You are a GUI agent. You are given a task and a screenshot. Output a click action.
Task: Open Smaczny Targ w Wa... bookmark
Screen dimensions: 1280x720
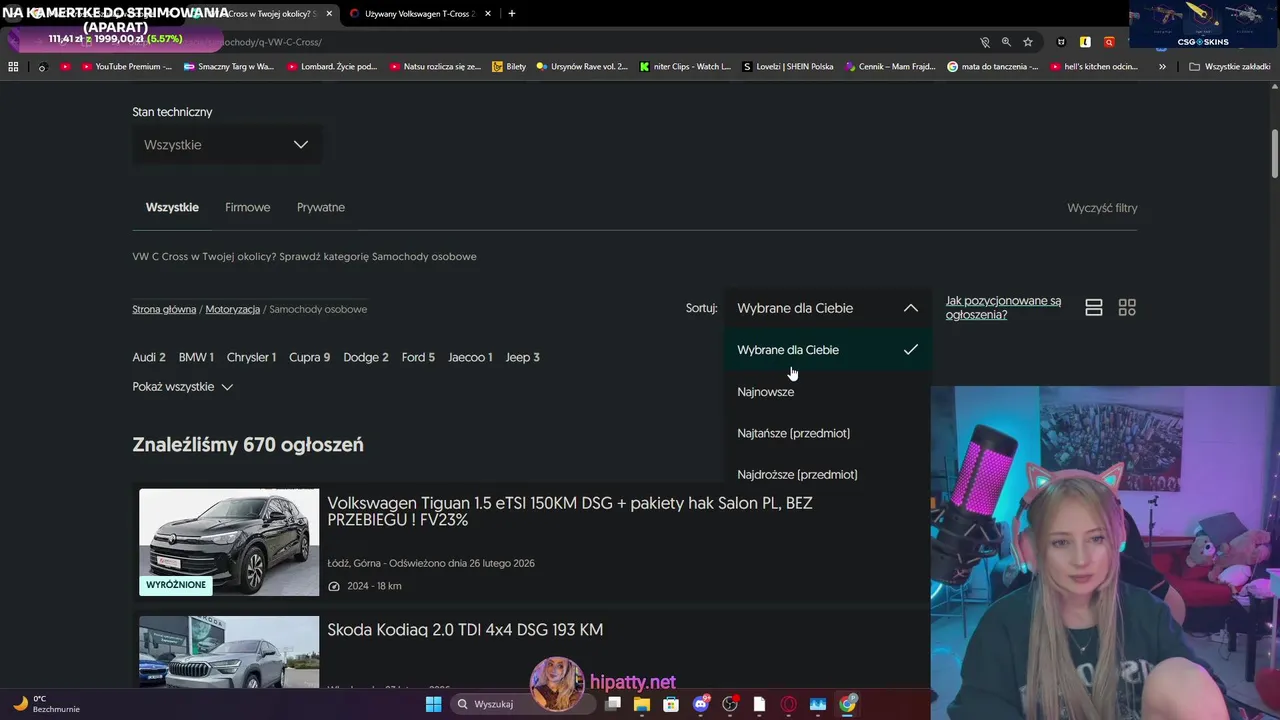tap(228, 67)
